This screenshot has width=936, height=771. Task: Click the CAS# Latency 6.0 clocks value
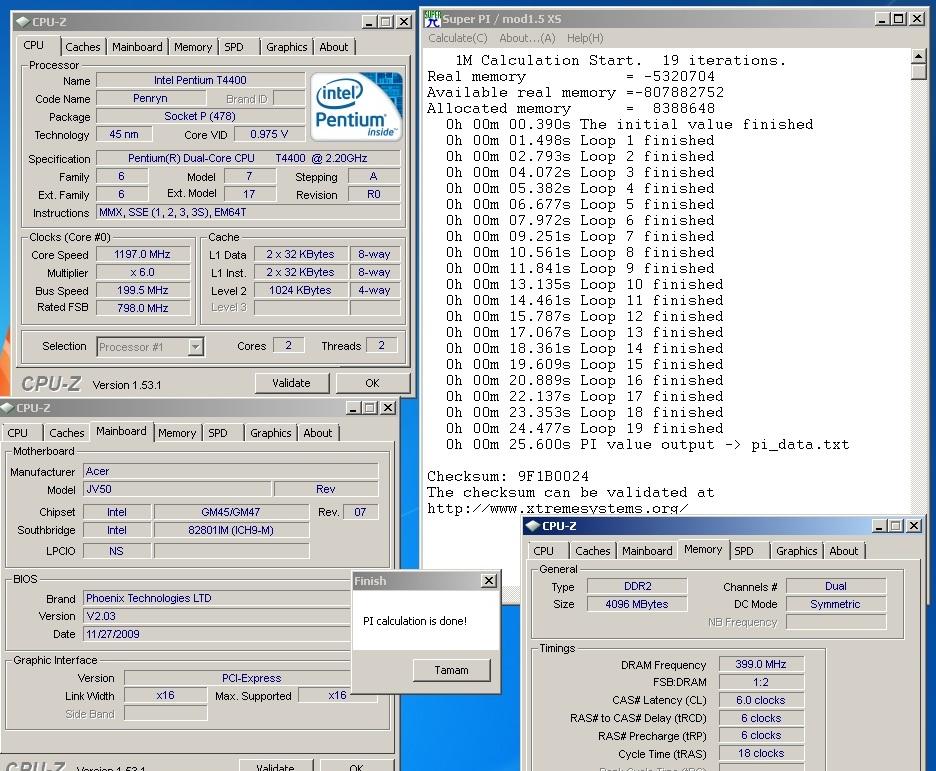[x=761, y=701]
